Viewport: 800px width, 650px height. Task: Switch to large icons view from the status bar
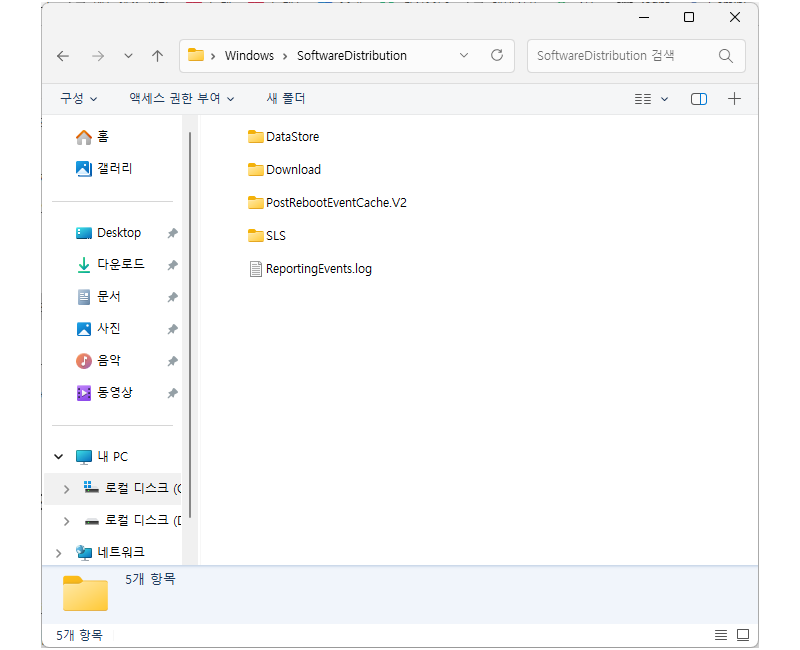tap(742, 634)
